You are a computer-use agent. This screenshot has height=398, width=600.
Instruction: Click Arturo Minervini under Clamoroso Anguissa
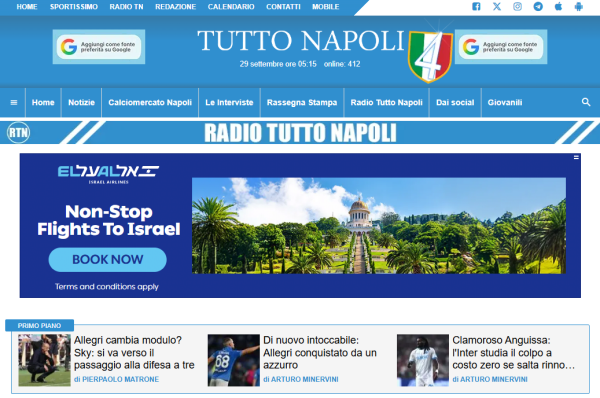[494, 379]
